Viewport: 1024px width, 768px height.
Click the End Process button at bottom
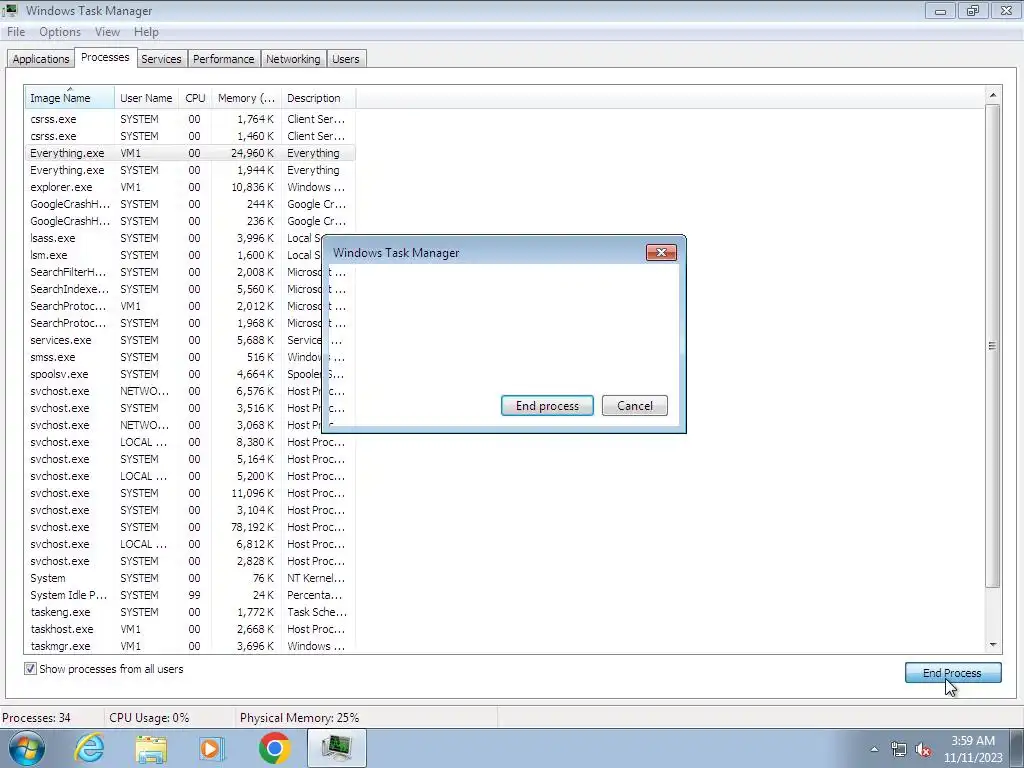[x=953, y=673]
